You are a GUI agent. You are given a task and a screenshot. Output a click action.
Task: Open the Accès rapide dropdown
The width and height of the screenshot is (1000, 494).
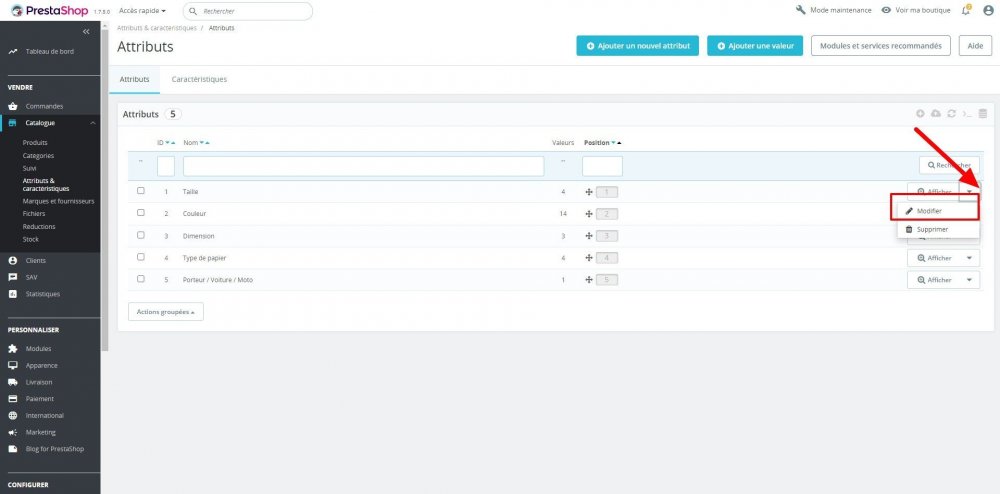coord(142,11)
